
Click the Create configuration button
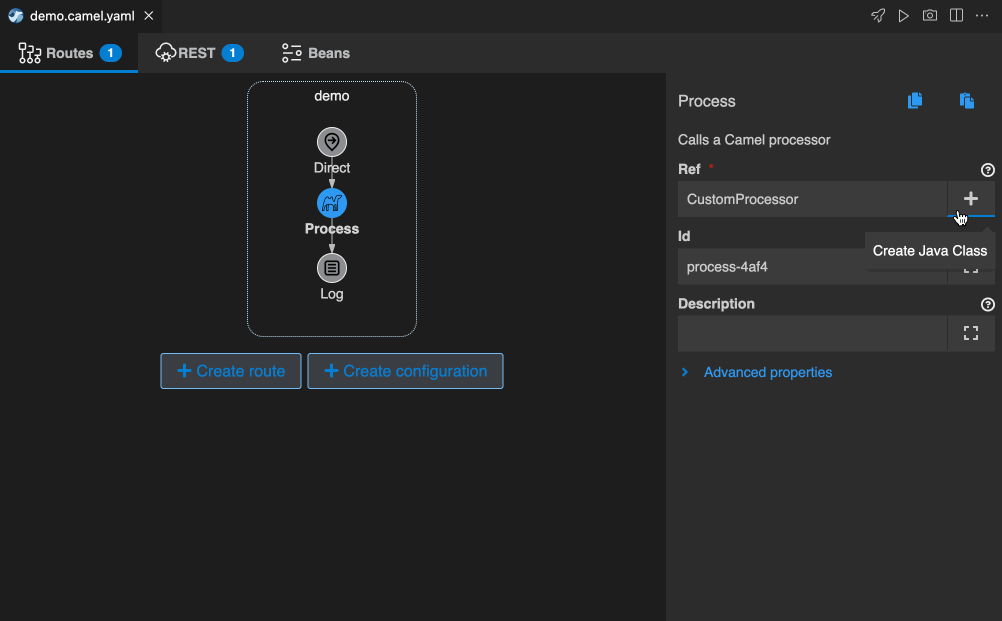click(405, 371)
